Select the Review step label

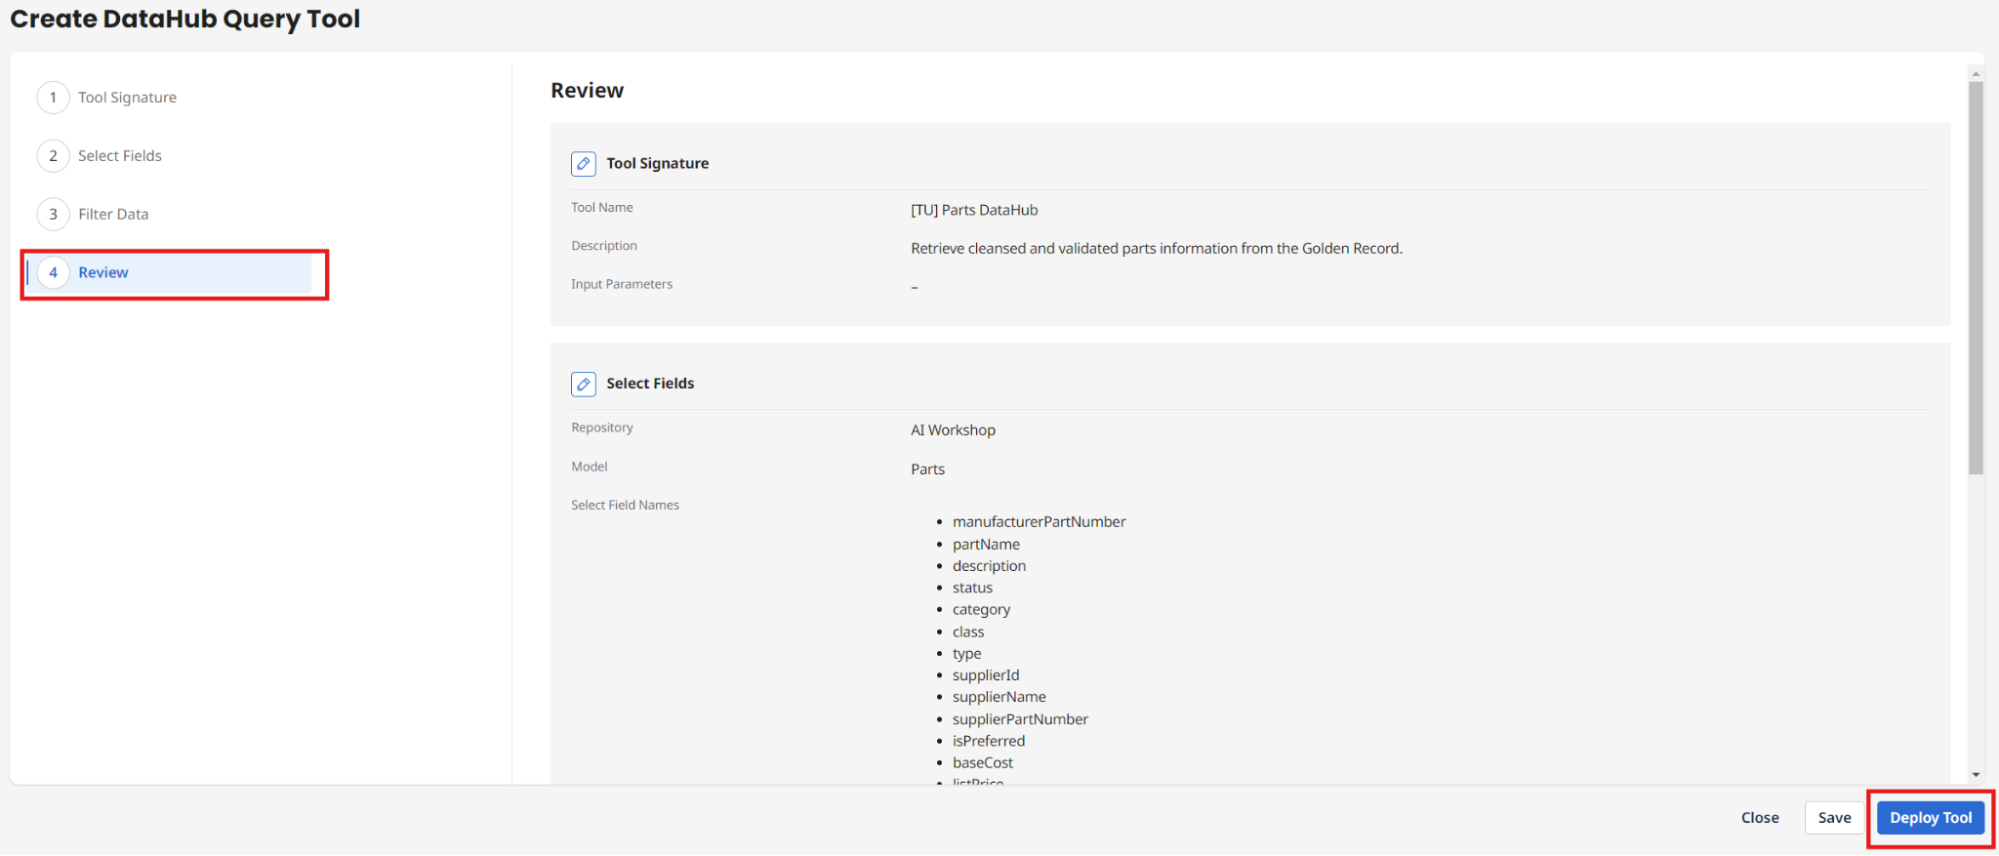[103, 273]
